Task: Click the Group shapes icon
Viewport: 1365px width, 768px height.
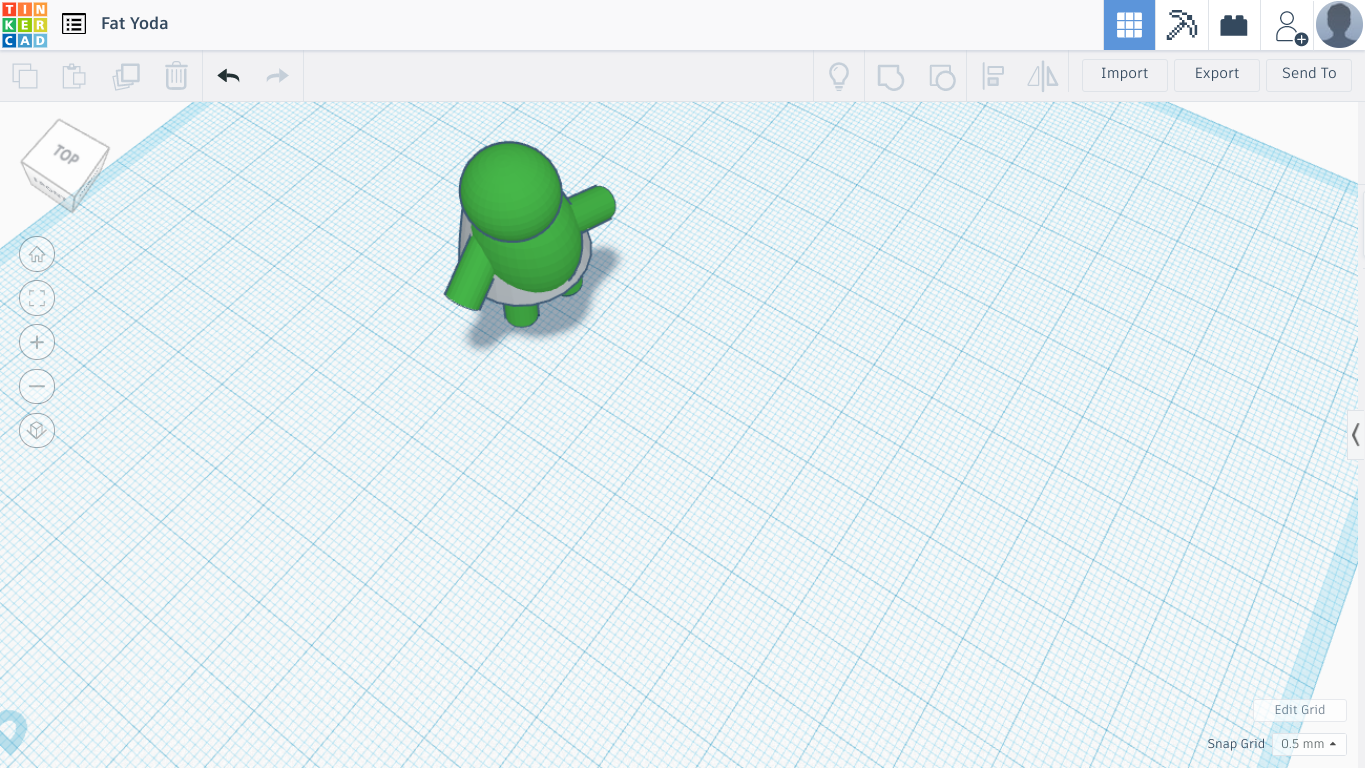Action: tap(890, 76)
